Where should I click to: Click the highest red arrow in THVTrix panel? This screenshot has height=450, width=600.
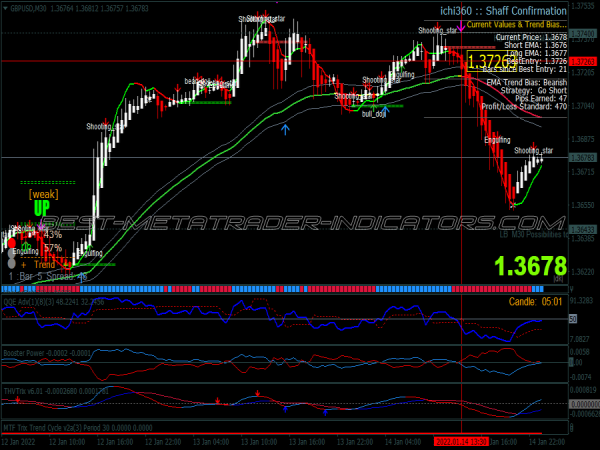point(258,393)
